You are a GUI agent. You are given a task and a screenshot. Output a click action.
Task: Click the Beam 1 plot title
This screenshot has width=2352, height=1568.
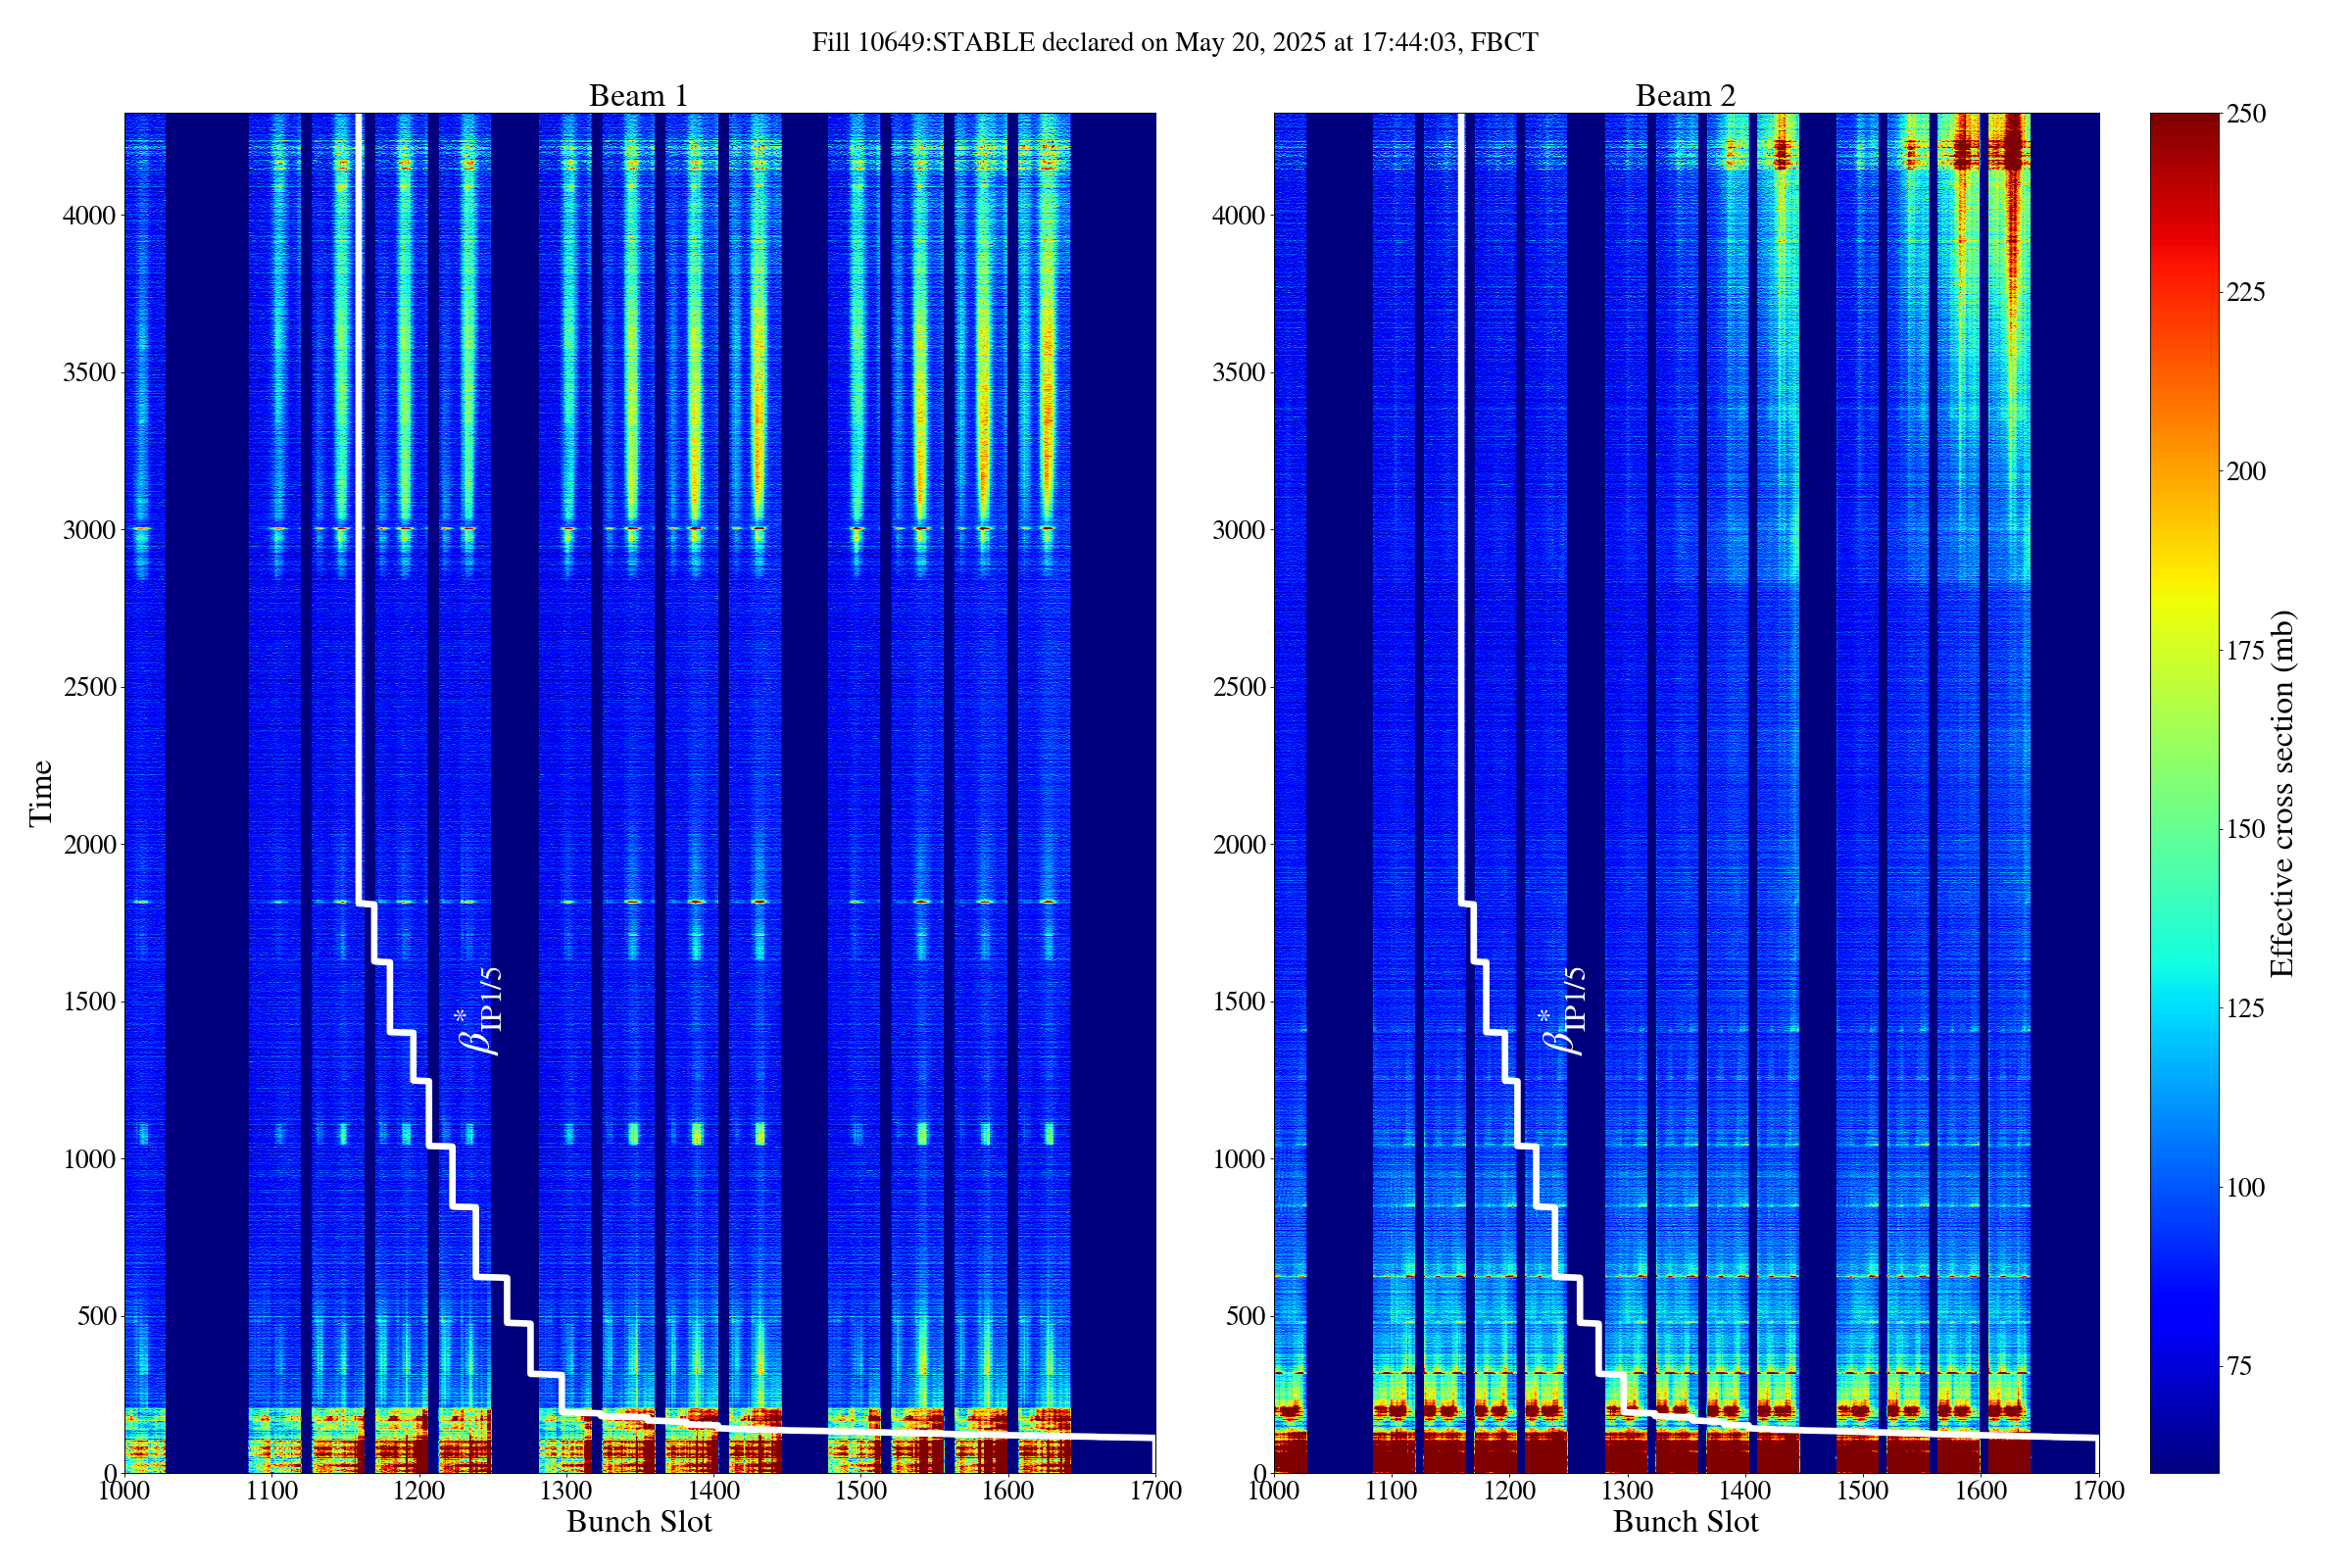click(638, 96)
